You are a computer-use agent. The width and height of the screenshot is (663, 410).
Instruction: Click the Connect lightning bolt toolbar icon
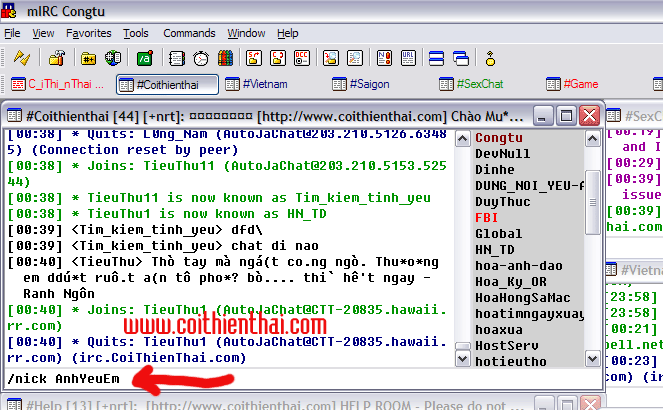tap(22, 58)
